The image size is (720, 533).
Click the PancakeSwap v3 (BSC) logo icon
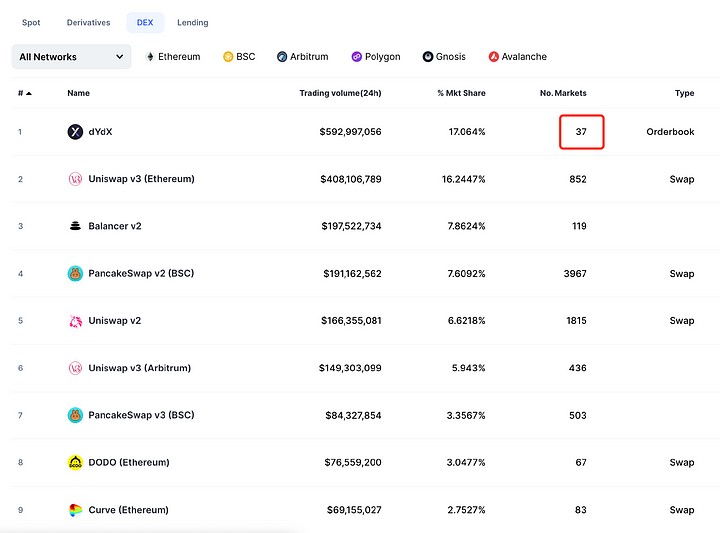point(75,415)
